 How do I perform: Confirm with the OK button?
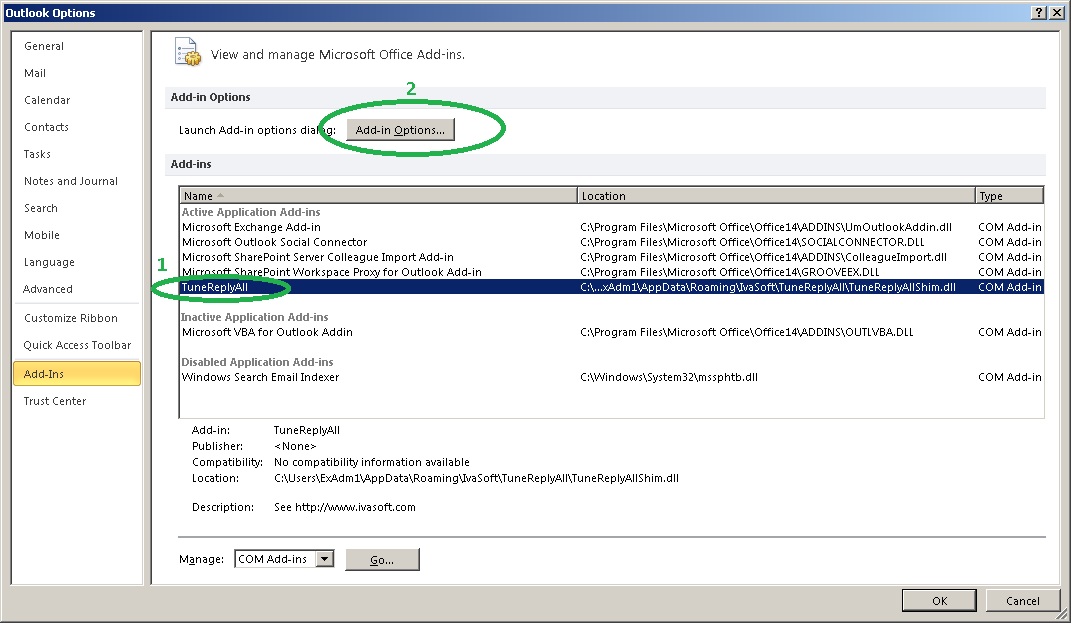[x=939, y=600]
